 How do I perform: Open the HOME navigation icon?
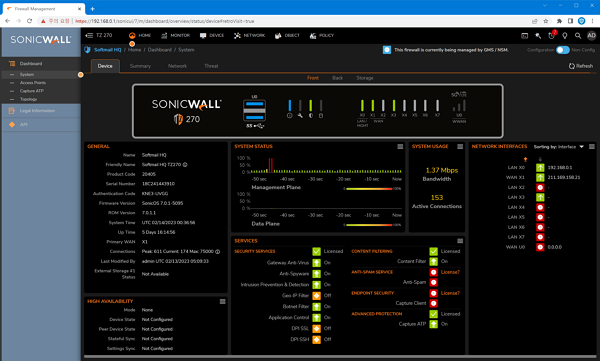pos(132,36)
